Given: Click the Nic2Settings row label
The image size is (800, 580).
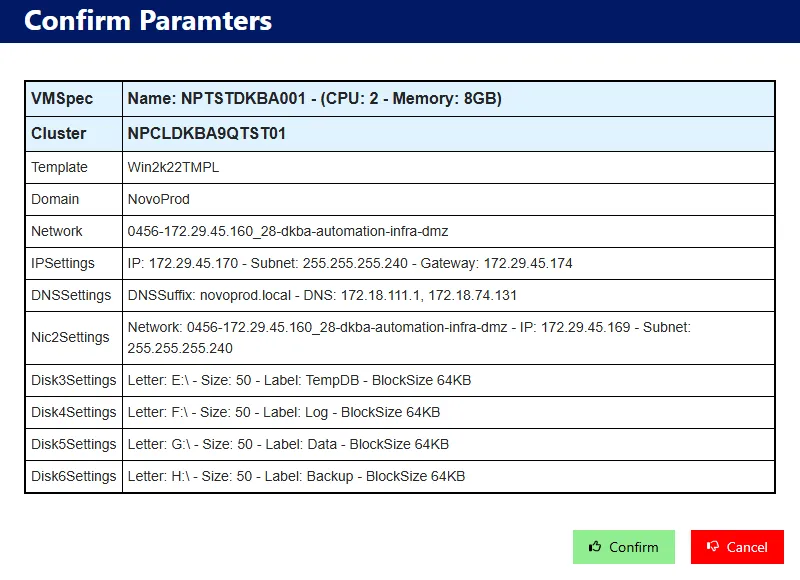Looking at the screenshot, I should point(70,337).
